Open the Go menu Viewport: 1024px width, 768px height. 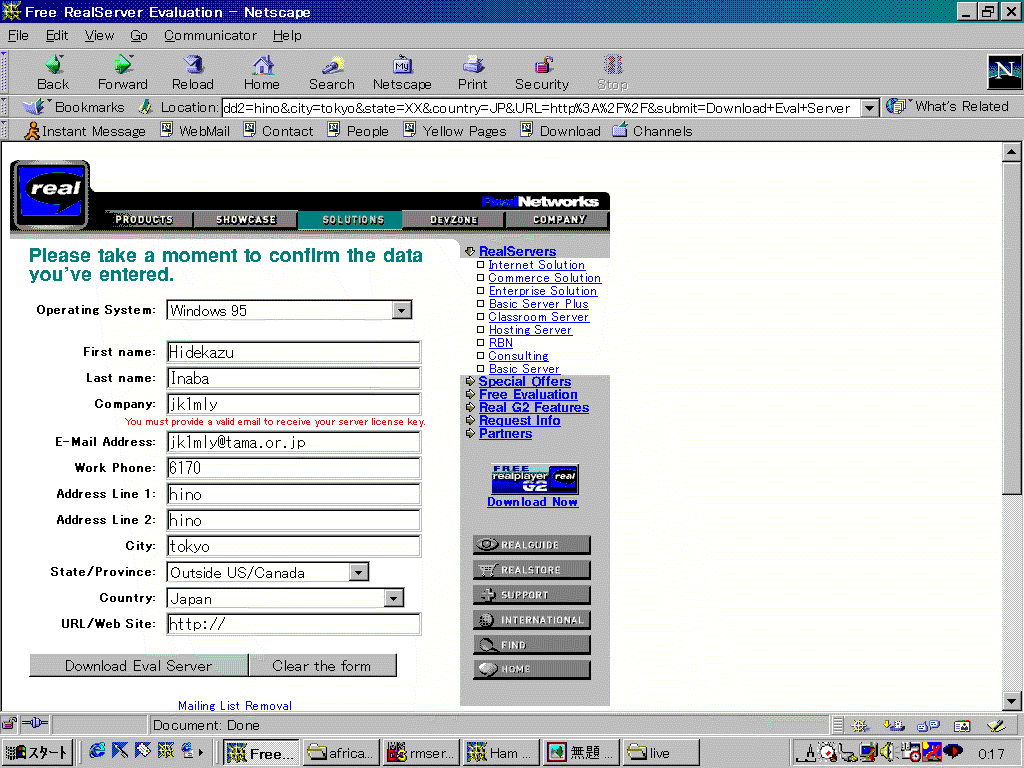[138, 35]
